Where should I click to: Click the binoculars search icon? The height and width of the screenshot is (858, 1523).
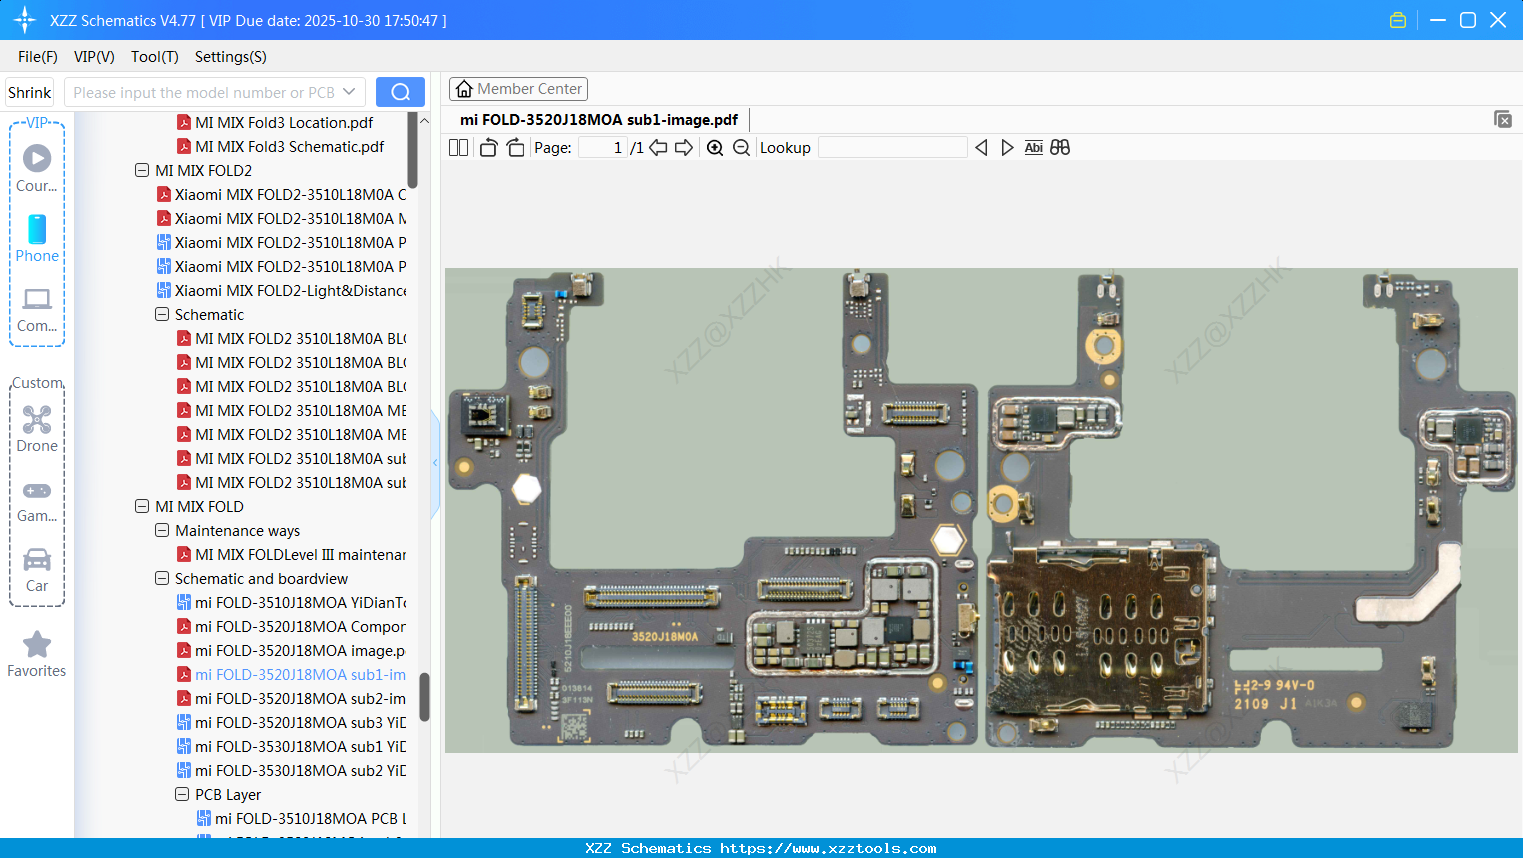click(x=1060, y=147)
